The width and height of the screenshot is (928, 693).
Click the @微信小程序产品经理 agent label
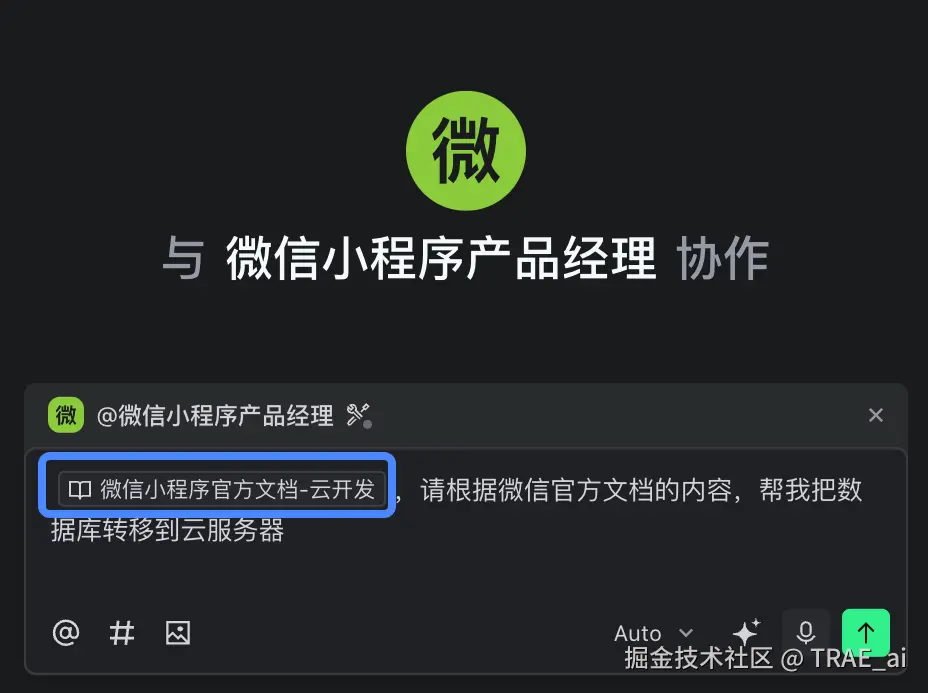coord(215,415)
